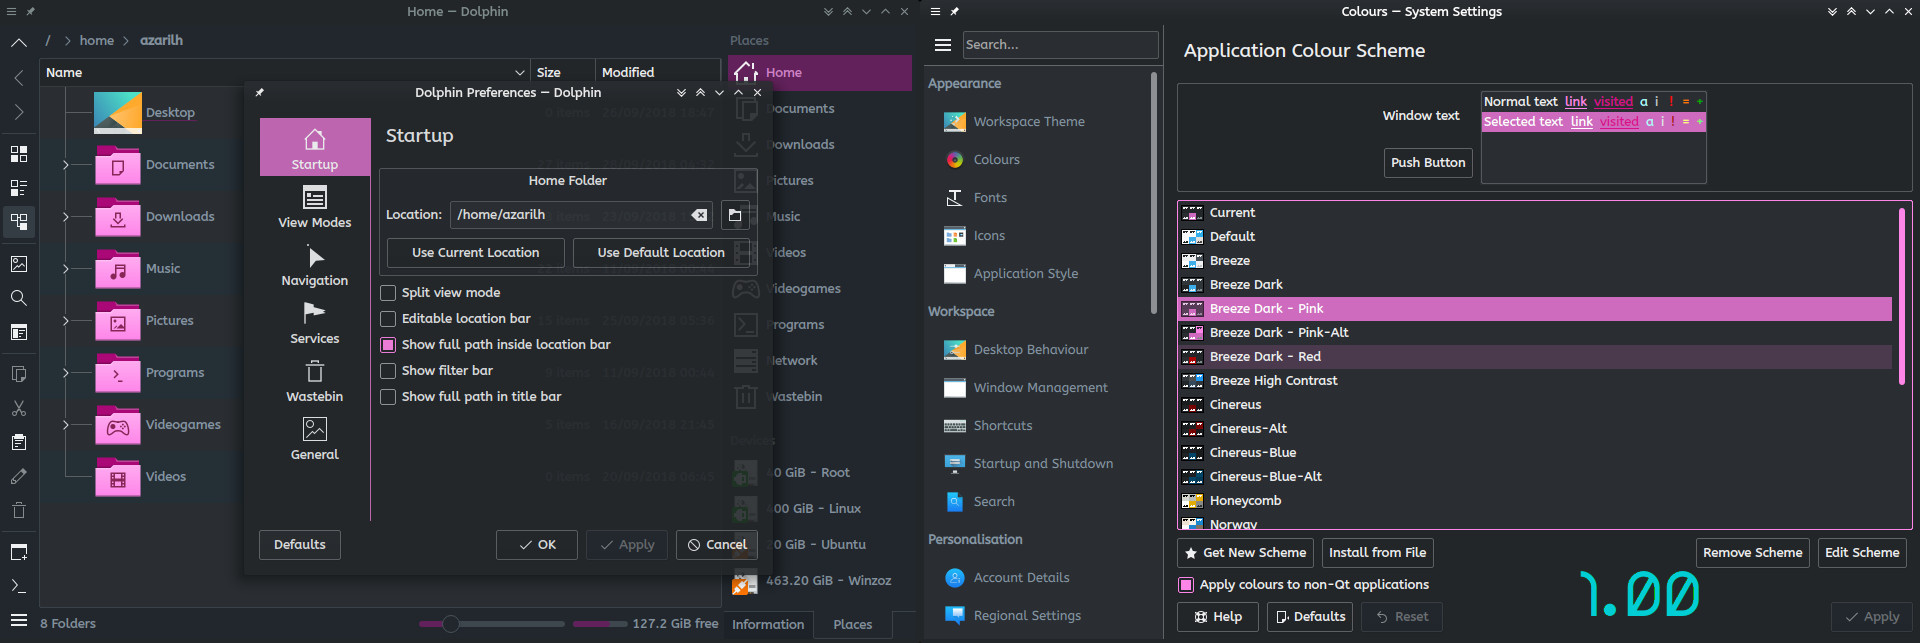Viewport: 1920px width, 643px height.
Task: Expand the Pictures folder tree arrow
Action: click(x=66, y=321)
